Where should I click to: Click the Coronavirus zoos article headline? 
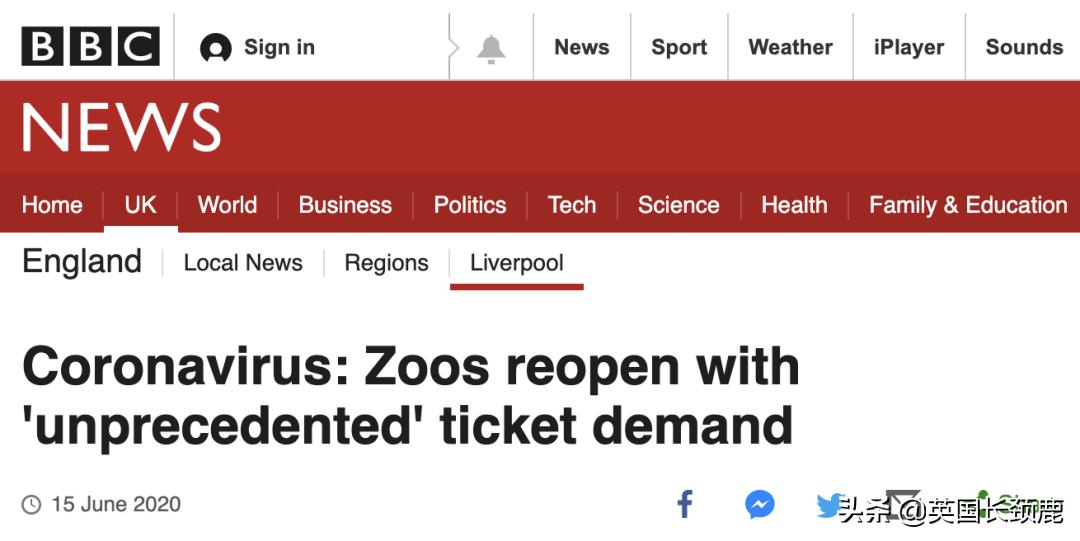[x=410, y=396]
